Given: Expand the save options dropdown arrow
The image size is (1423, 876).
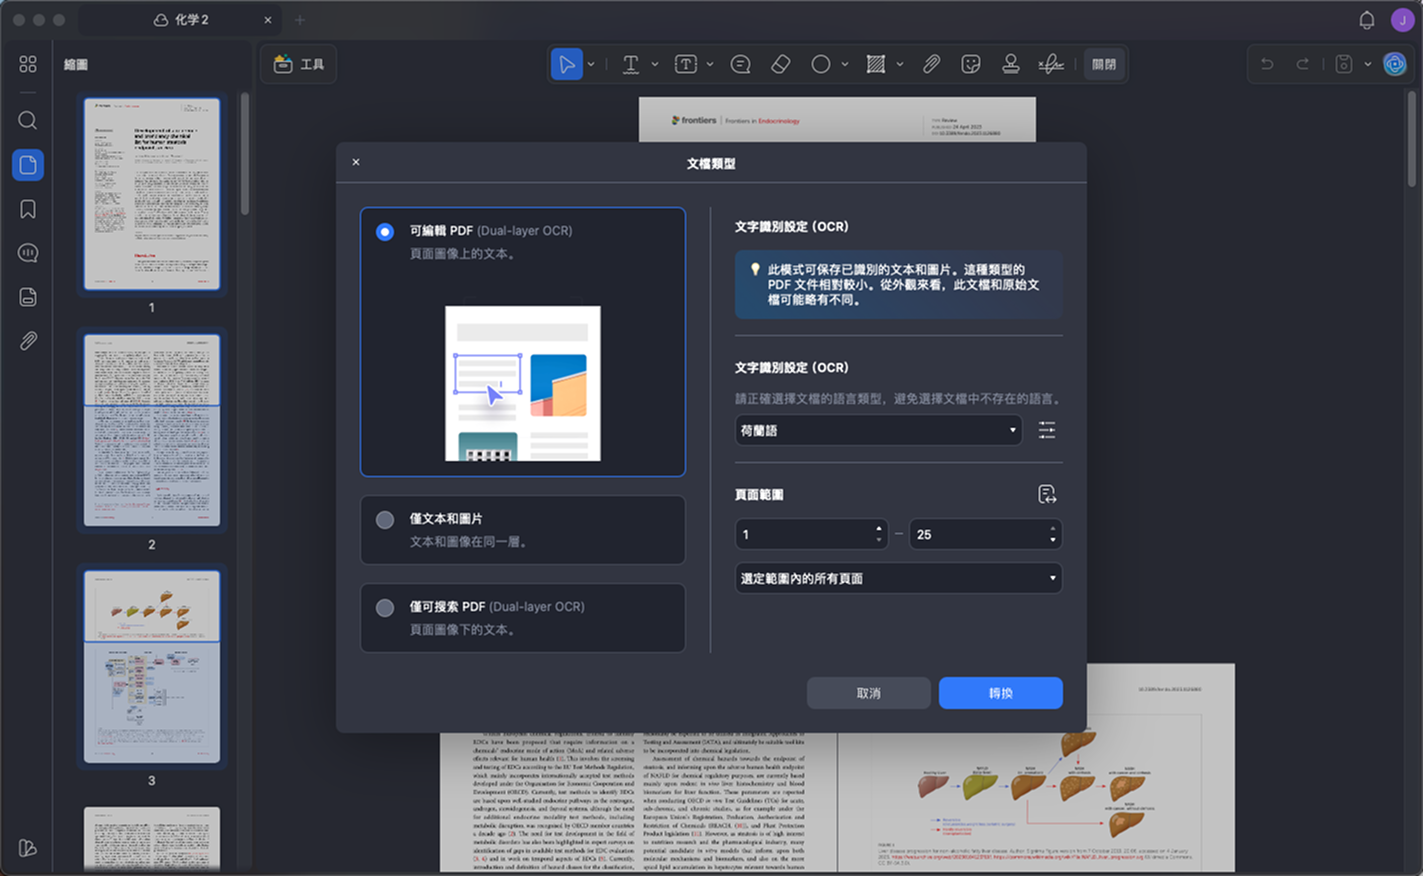Looking at the screenshot, I should click(x=1368, y=64).
